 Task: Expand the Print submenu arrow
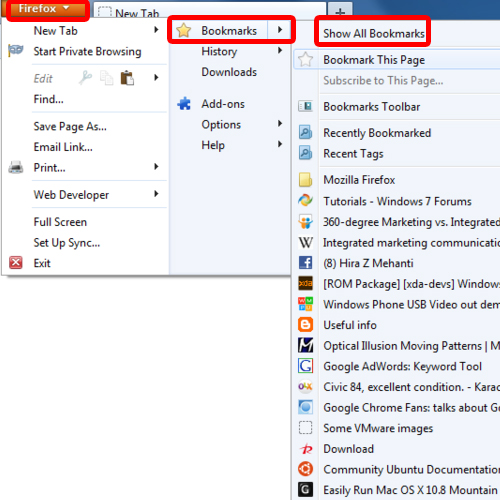coord(156,167)
